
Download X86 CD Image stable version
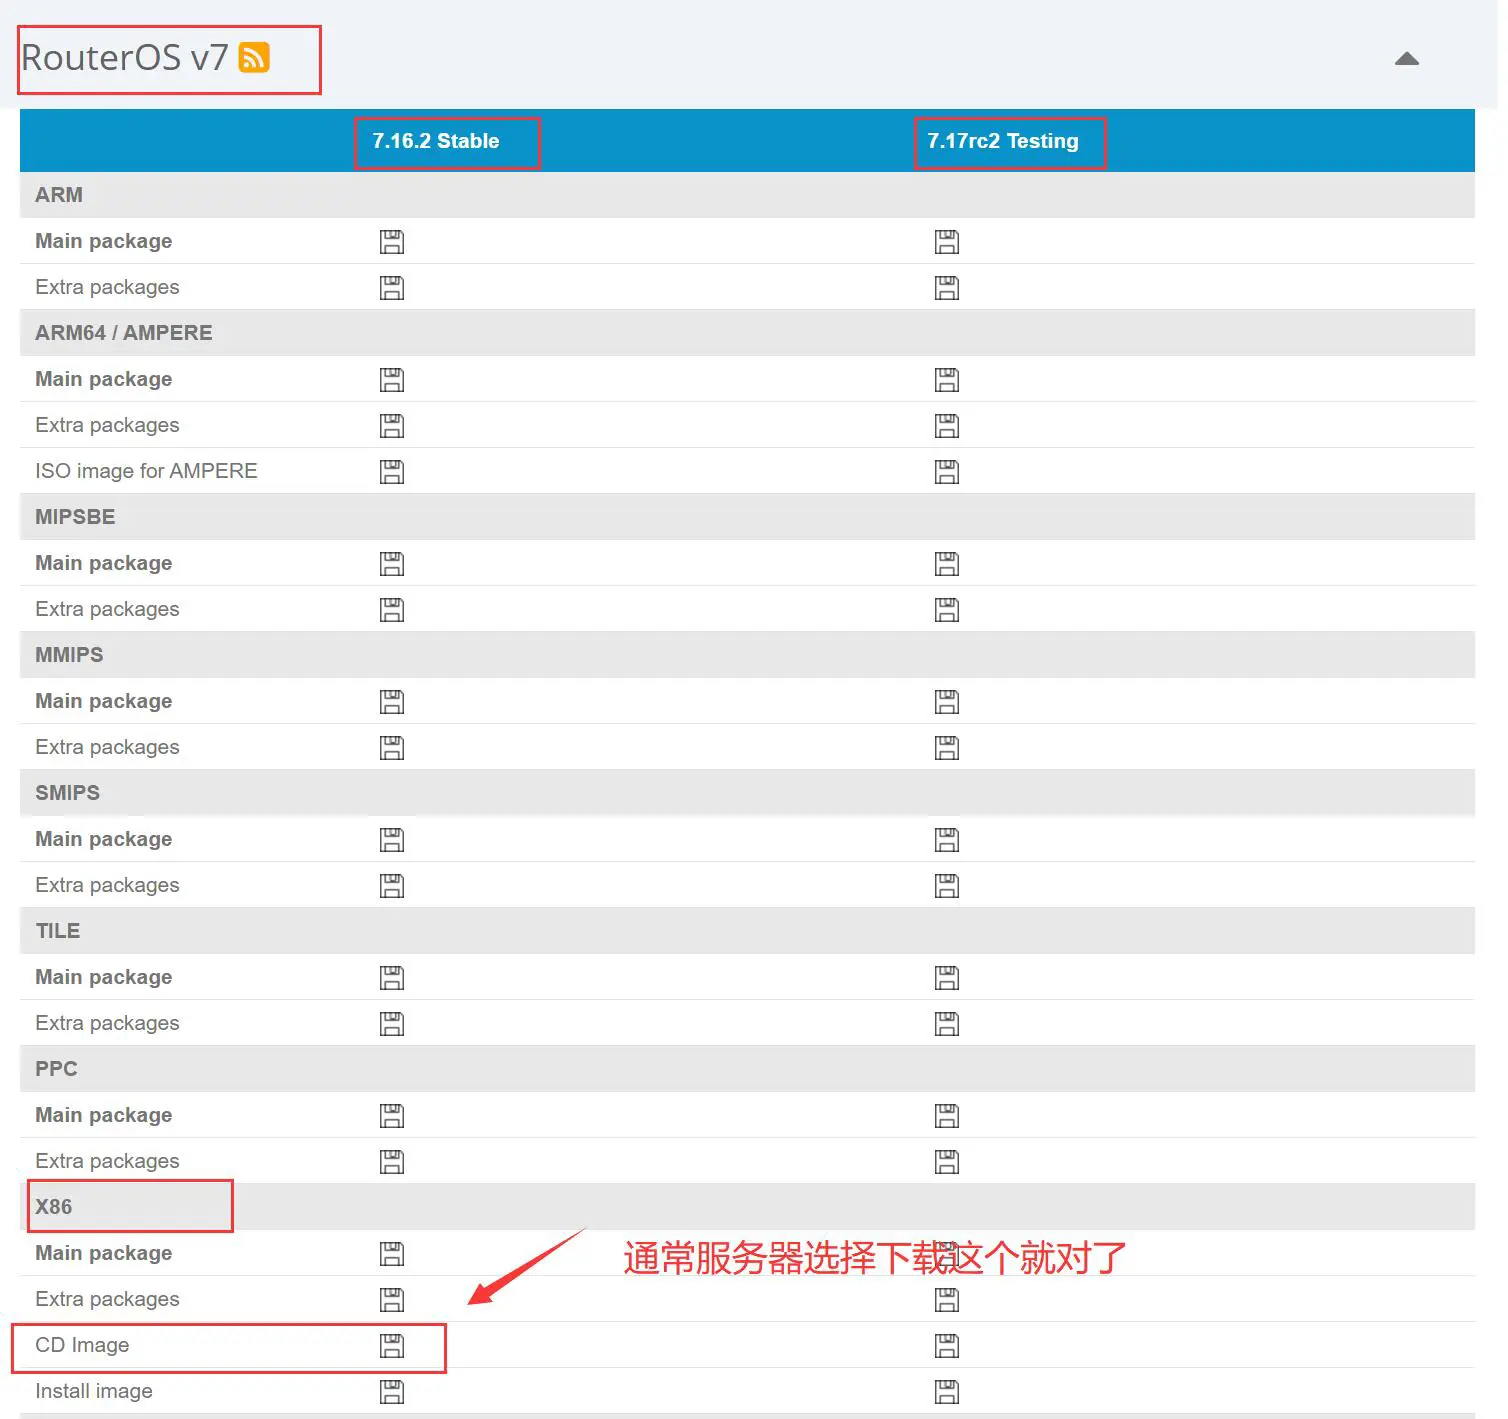(392, 1346)
